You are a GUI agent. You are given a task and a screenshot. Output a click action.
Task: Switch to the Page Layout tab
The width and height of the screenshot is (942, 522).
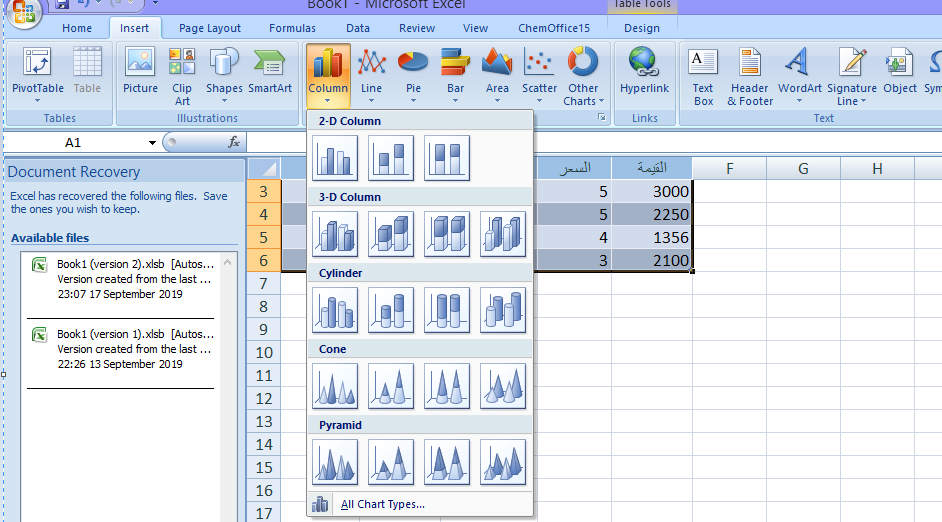210,28
